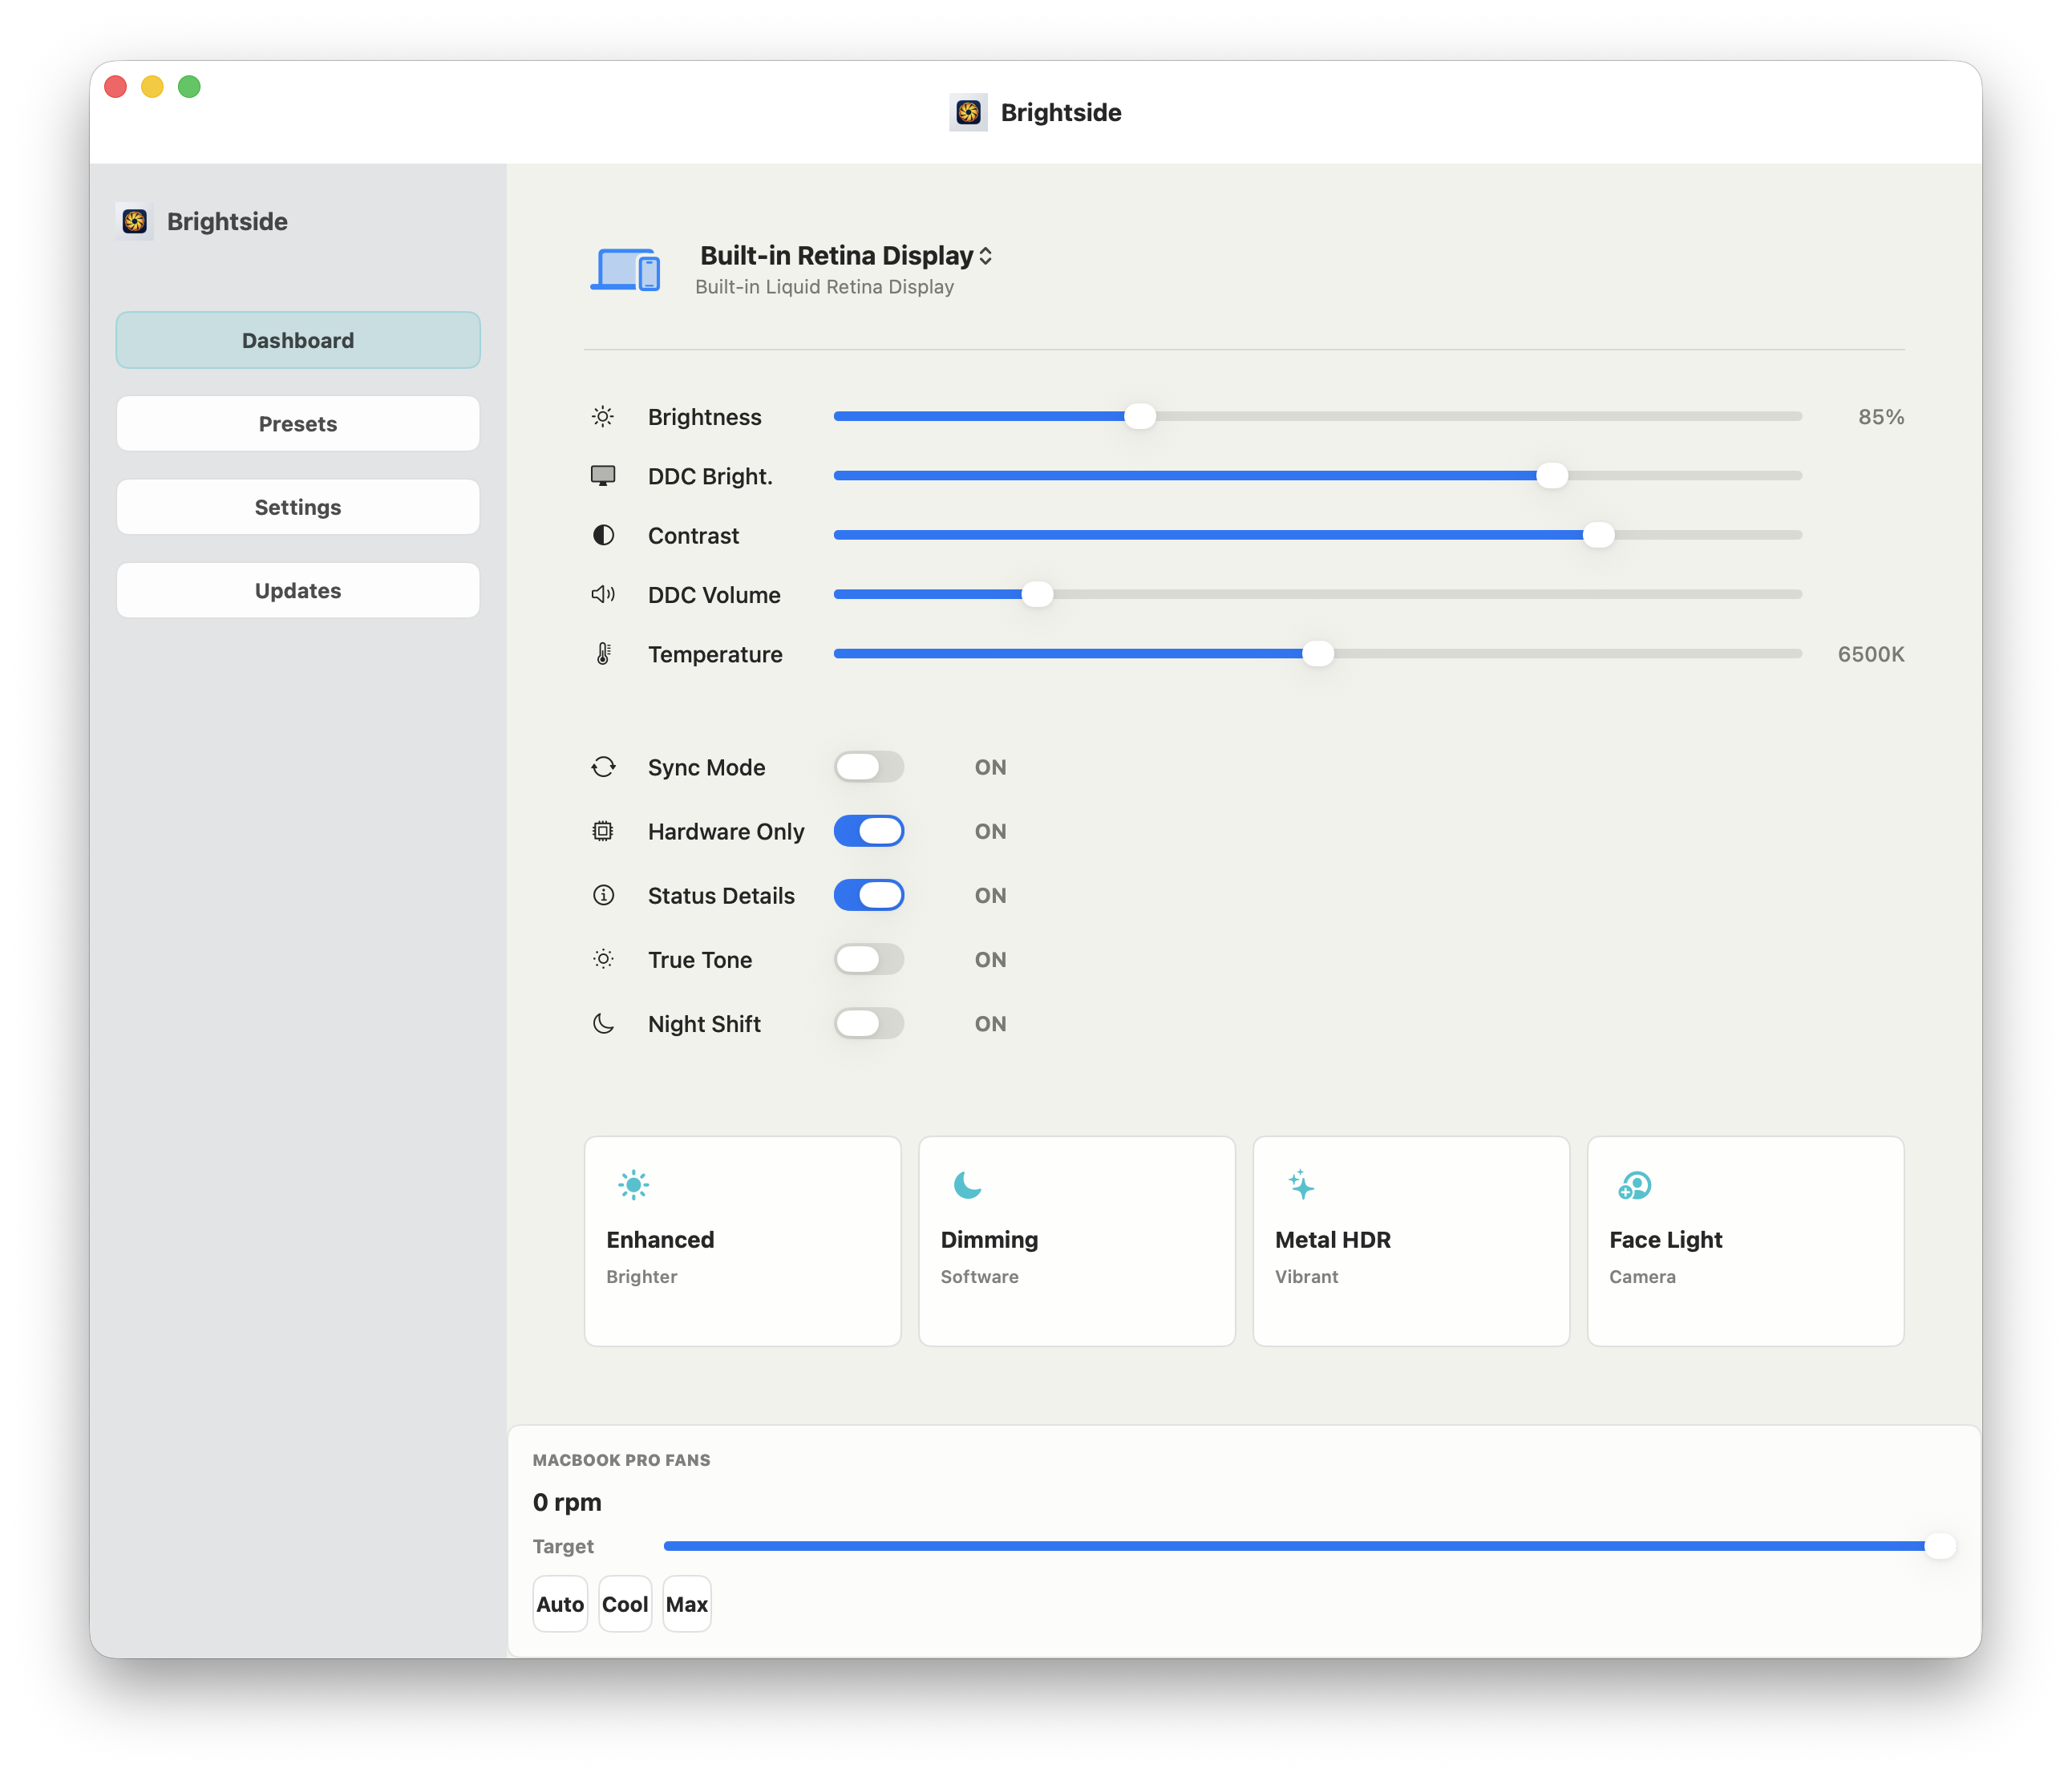The width and height of the screenshot is (2072, 1777).
Task: Click the half-circle Contrast icon
Action: pos(603,535)
